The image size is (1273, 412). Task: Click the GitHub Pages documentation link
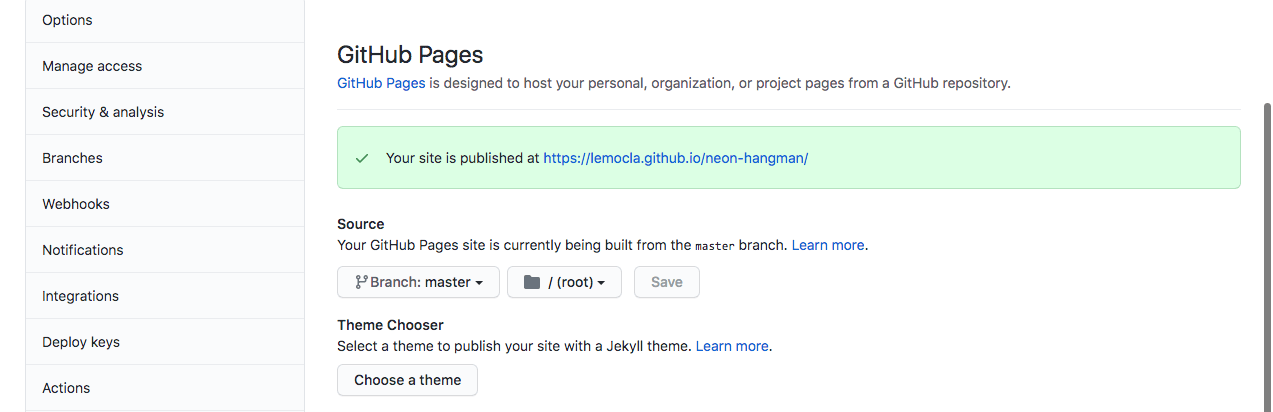coord(381,83)
